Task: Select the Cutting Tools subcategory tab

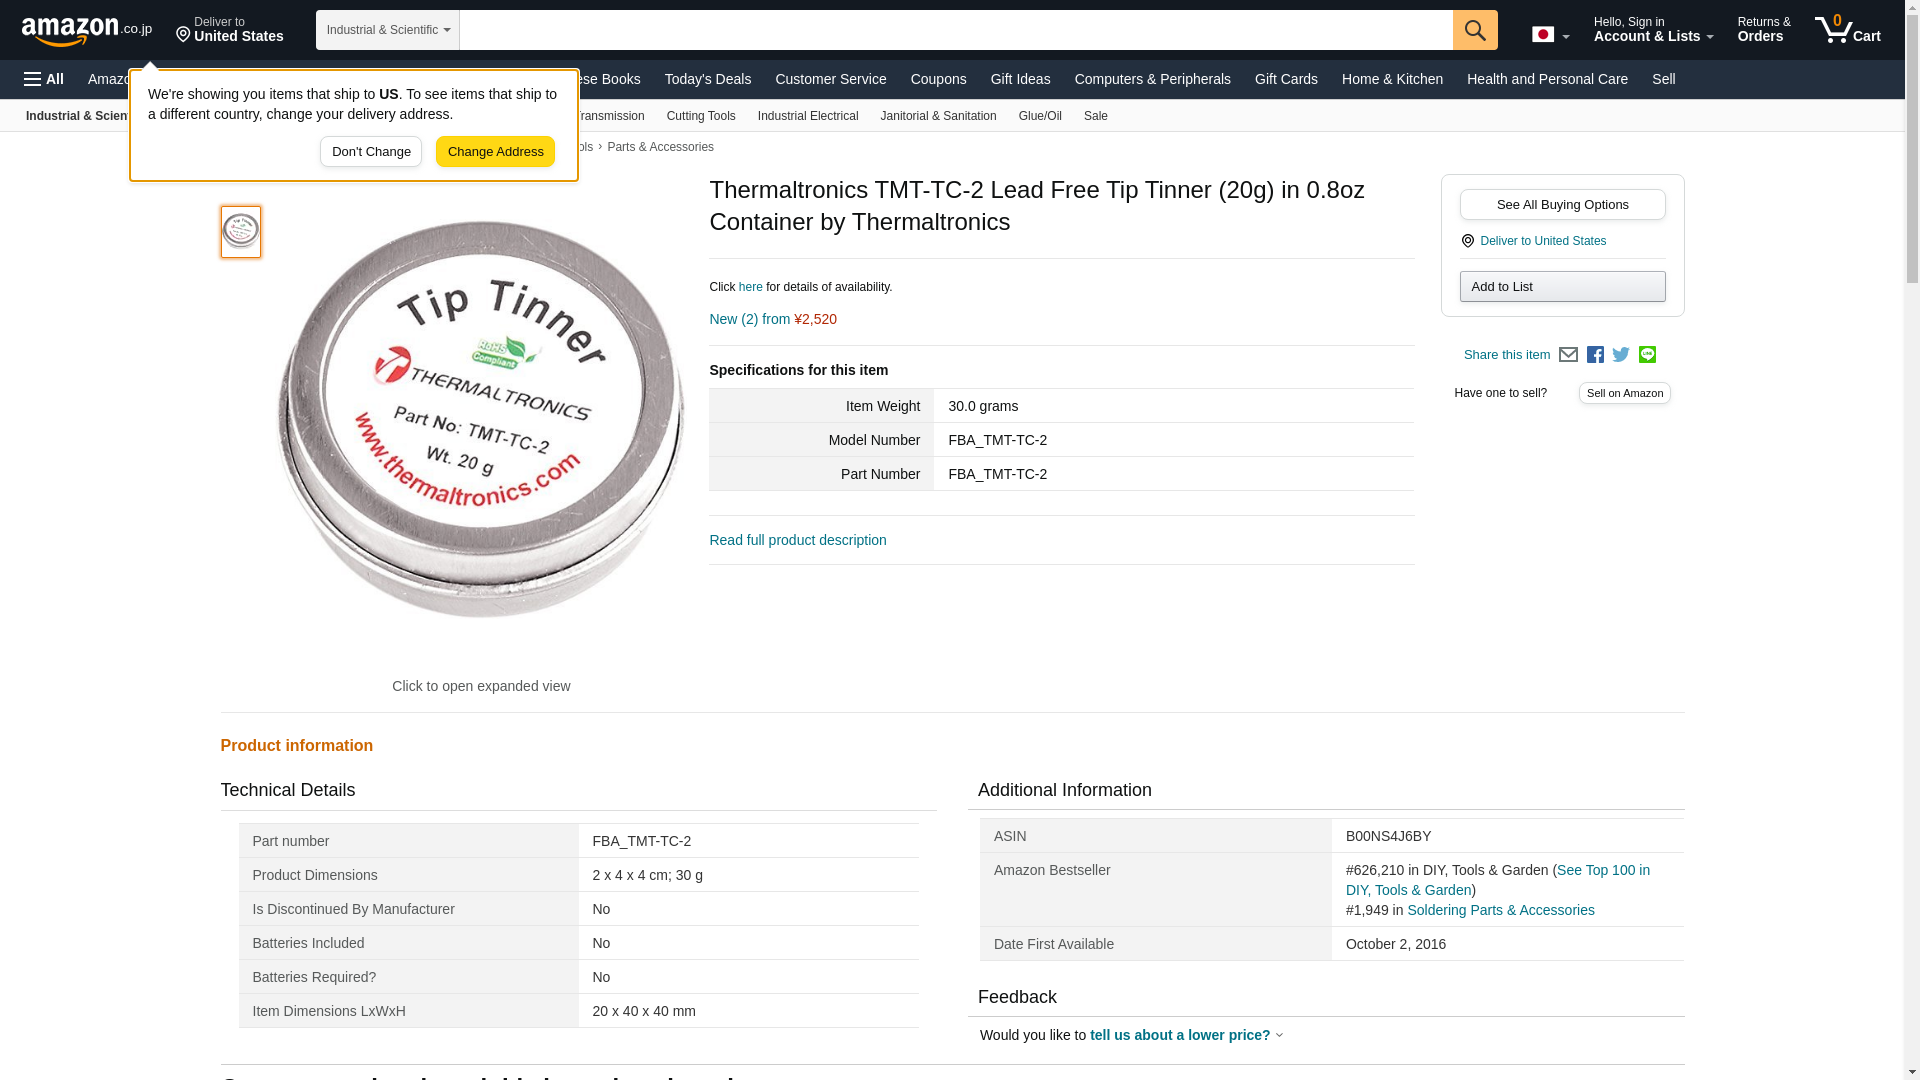Action: click(700, 116)
